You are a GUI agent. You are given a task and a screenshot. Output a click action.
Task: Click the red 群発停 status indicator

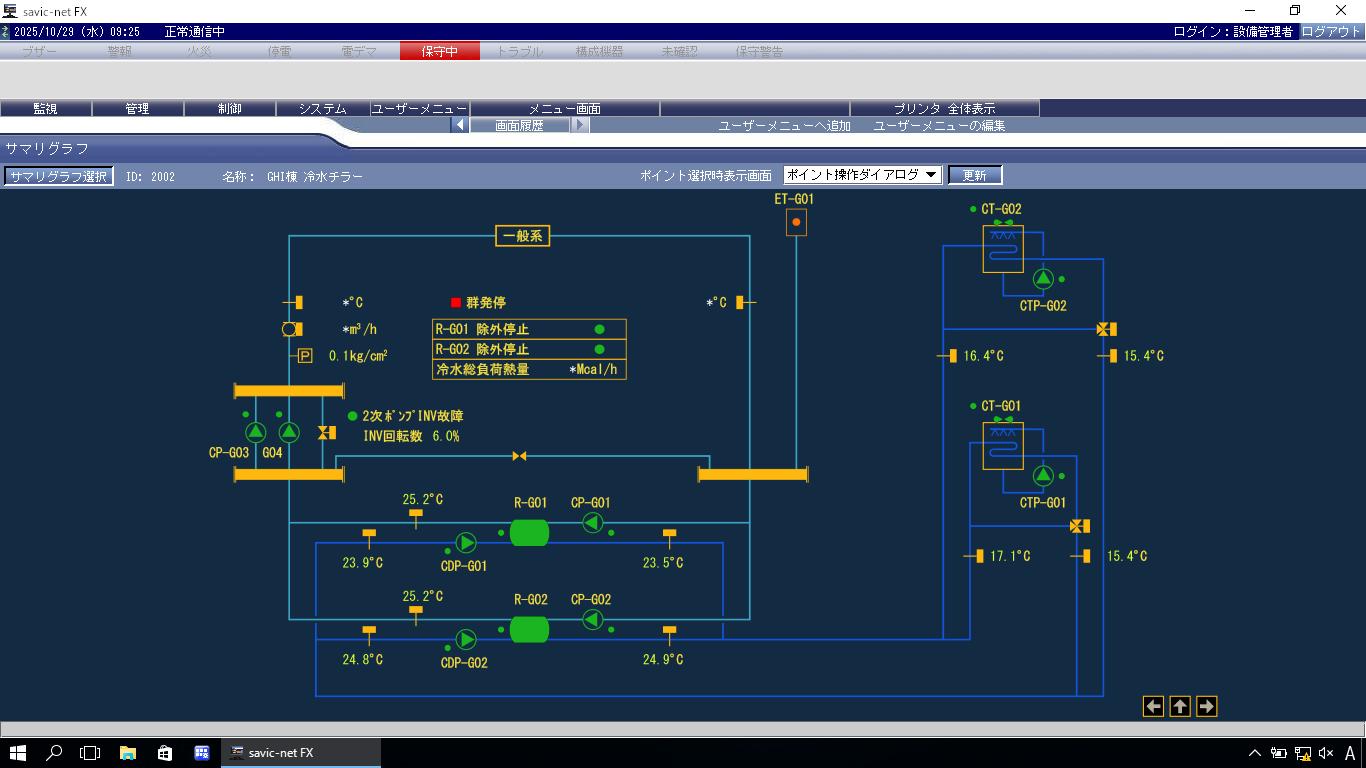(x=456, y=302)
